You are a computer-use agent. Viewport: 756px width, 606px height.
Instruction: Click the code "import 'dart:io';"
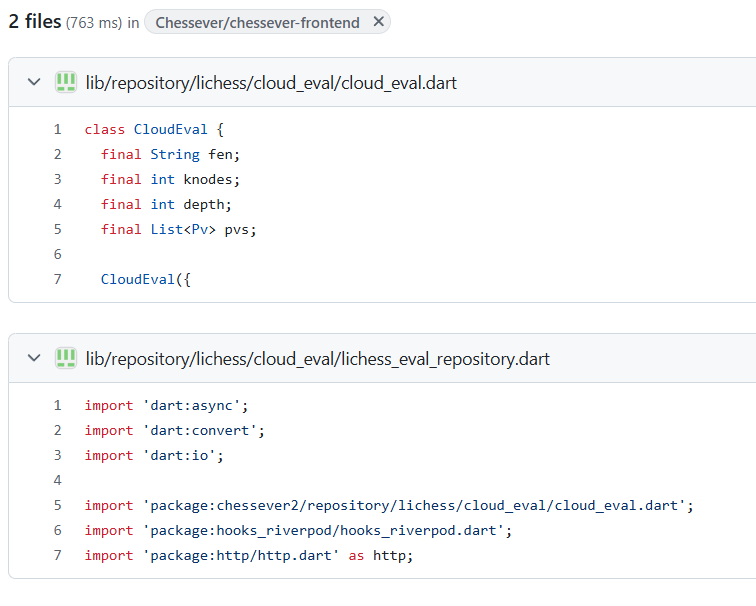(x=154, y=456)
